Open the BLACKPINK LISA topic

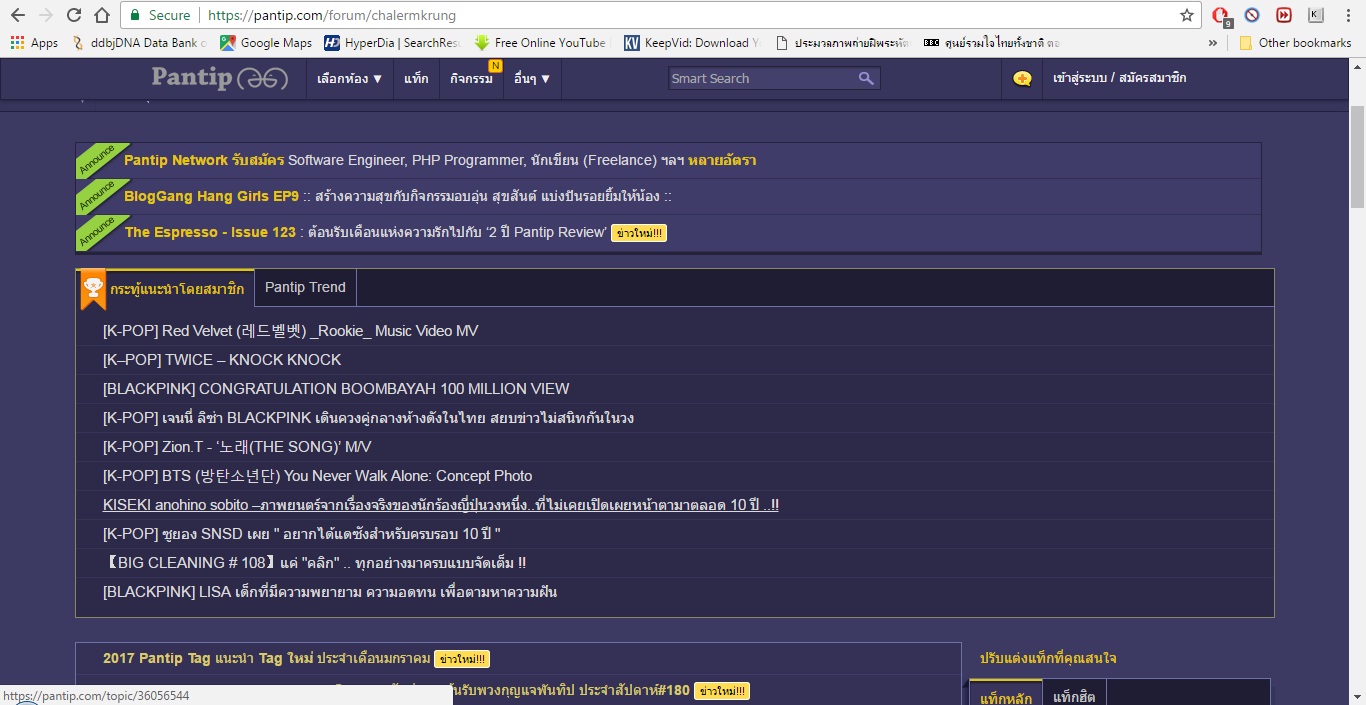(x=330, y=592)
